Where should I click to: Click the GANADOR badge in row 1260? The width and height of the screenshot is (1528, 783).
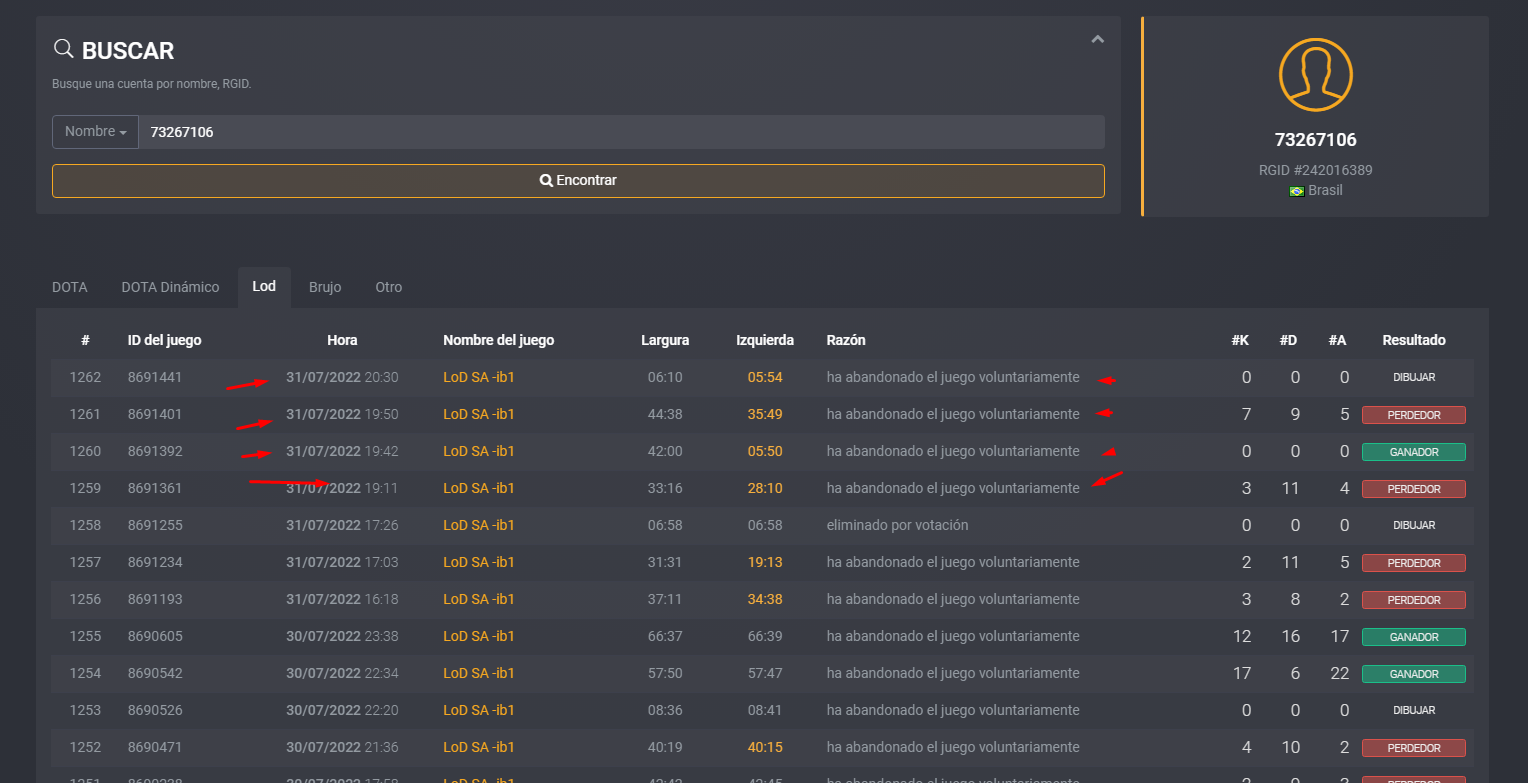[1414, 452]
